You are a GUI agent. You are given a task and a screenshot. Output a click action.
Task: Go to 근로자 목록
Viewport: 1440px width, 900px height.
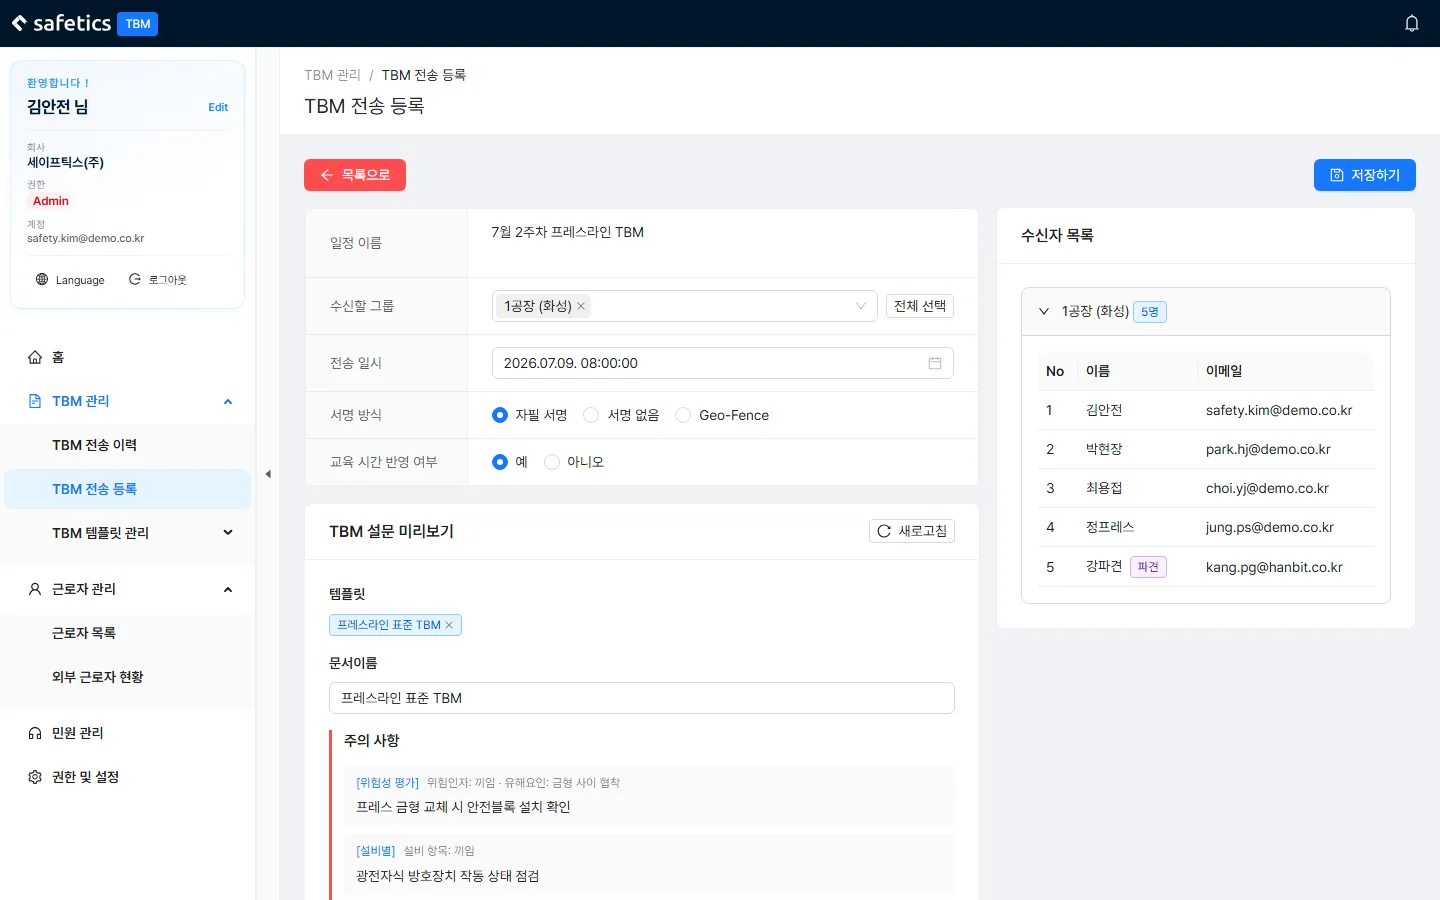tap(128, 633)
